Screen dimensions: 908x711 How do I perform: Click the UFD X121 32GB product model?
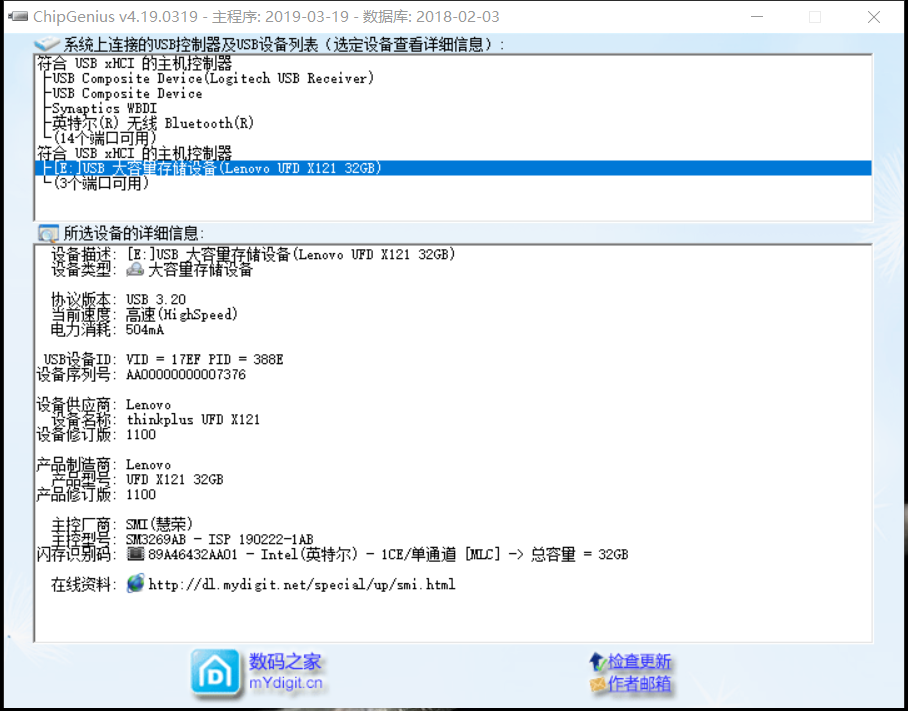pos(174,479)
